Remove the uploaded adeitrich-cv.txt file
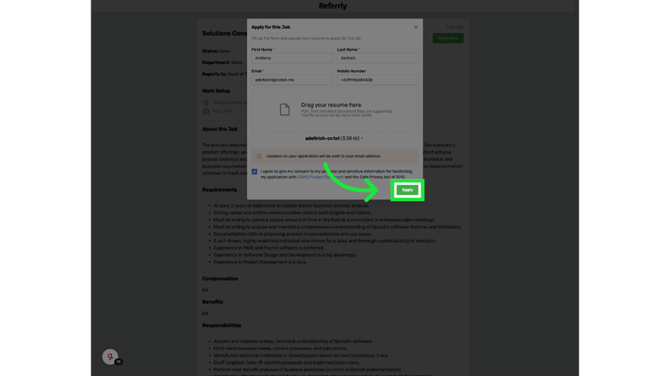Screen dimensions: 670x376 [x=362, y=138]
